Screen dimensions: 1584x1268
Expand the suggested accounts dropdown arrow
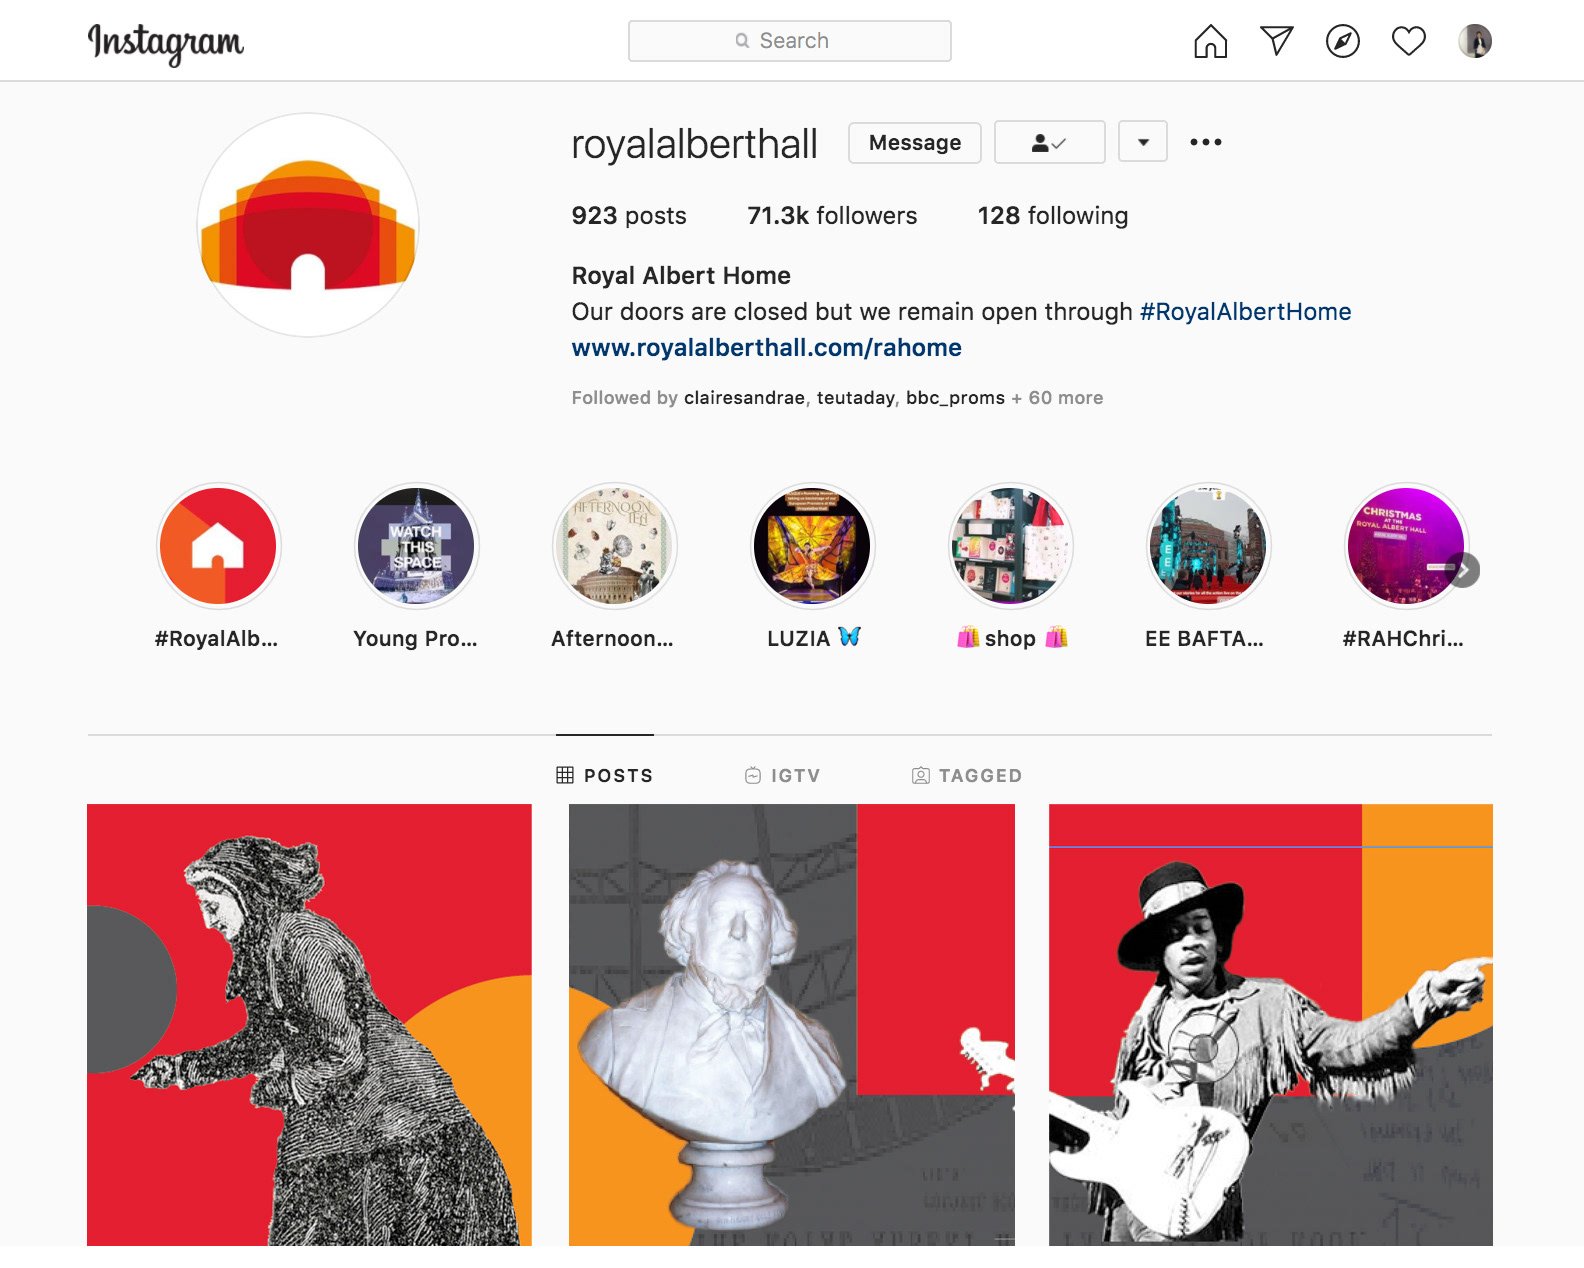[x=1143, y=142]
